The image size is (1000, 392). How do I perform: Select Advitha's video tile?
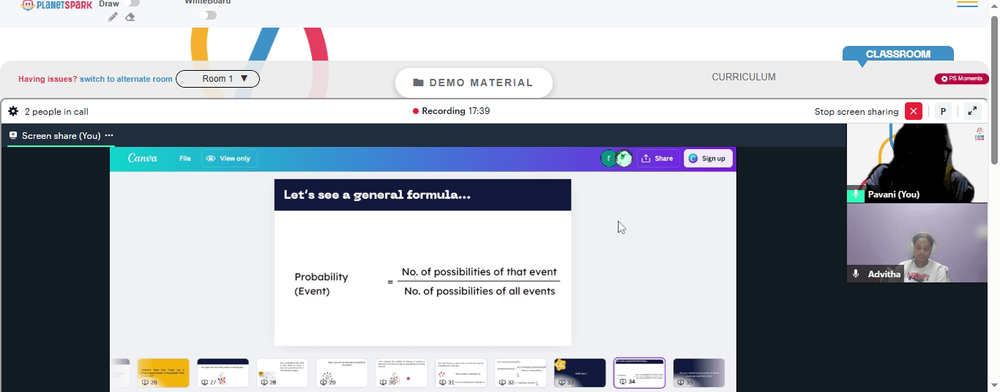[x=916, y=243]
